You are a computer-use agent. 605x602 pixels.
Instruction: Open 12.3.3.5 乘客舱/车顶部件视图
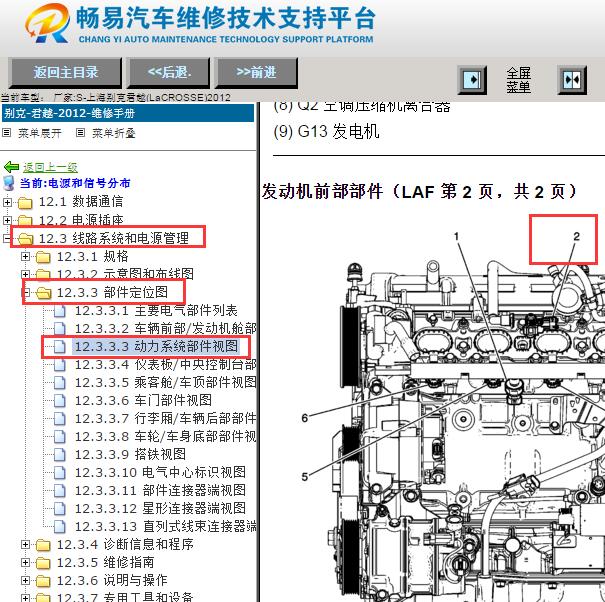pos(166,382)
